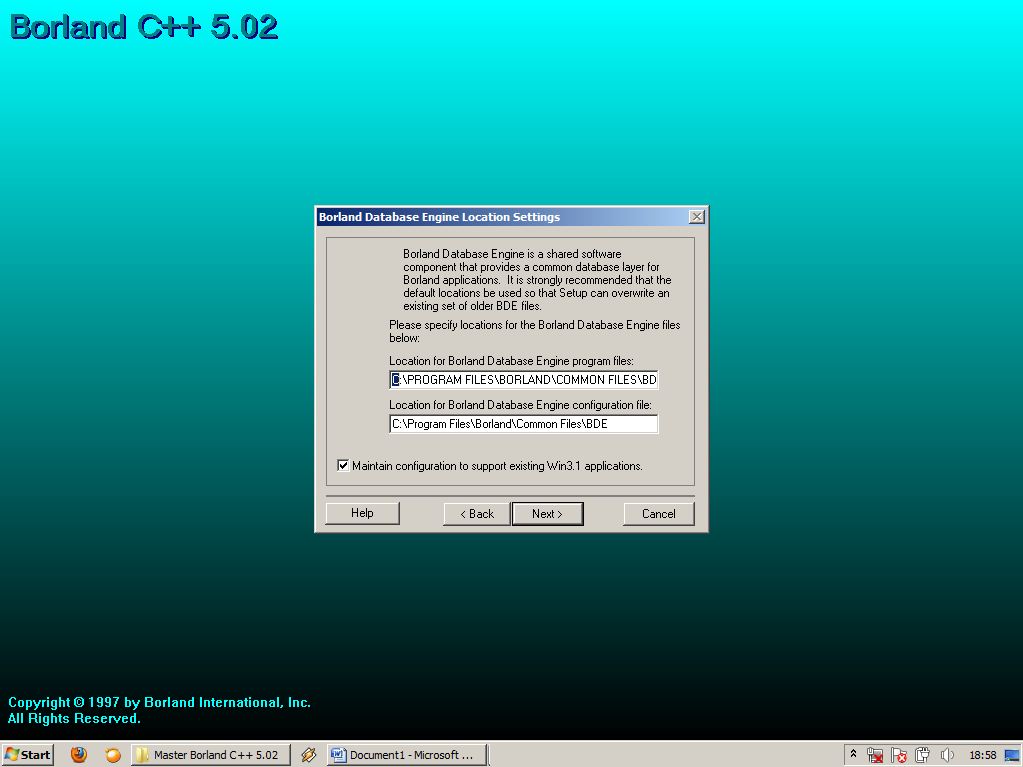Click the setup icon in the taskbar

[x=309, y=755]
